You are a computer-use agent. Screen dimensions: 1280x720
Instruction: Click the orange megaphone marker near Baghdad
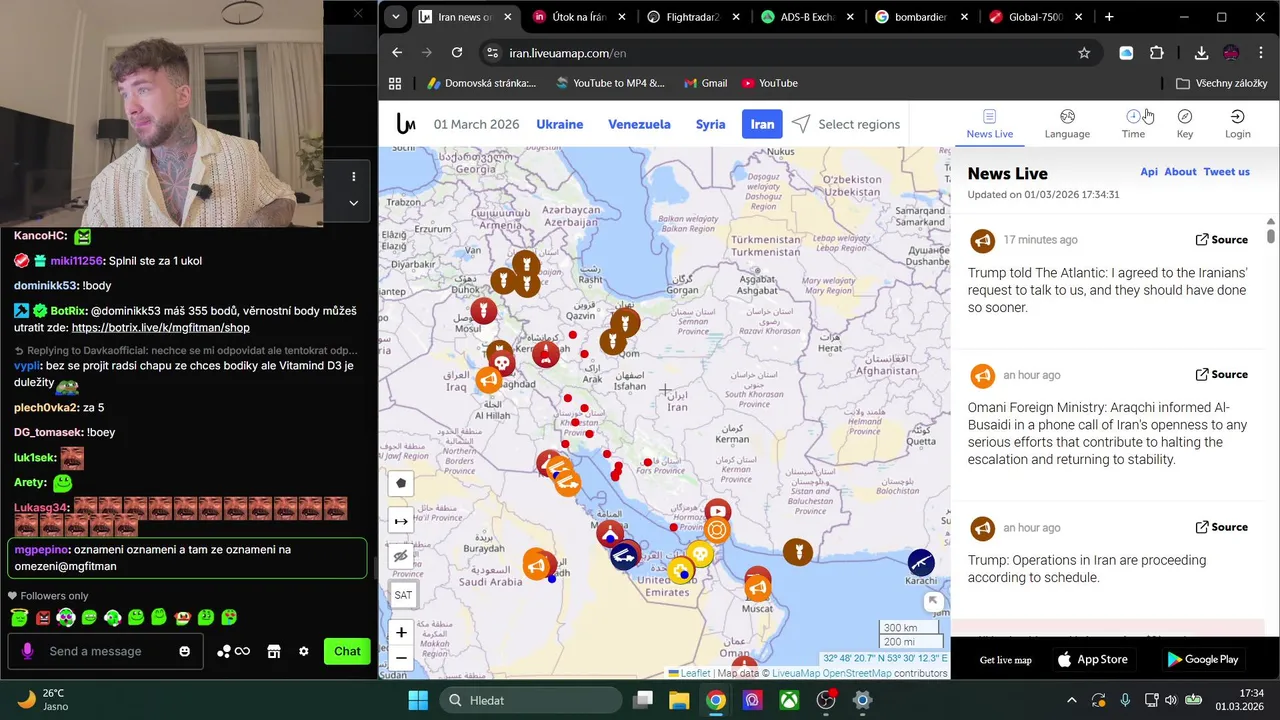[x=488, y=381]
